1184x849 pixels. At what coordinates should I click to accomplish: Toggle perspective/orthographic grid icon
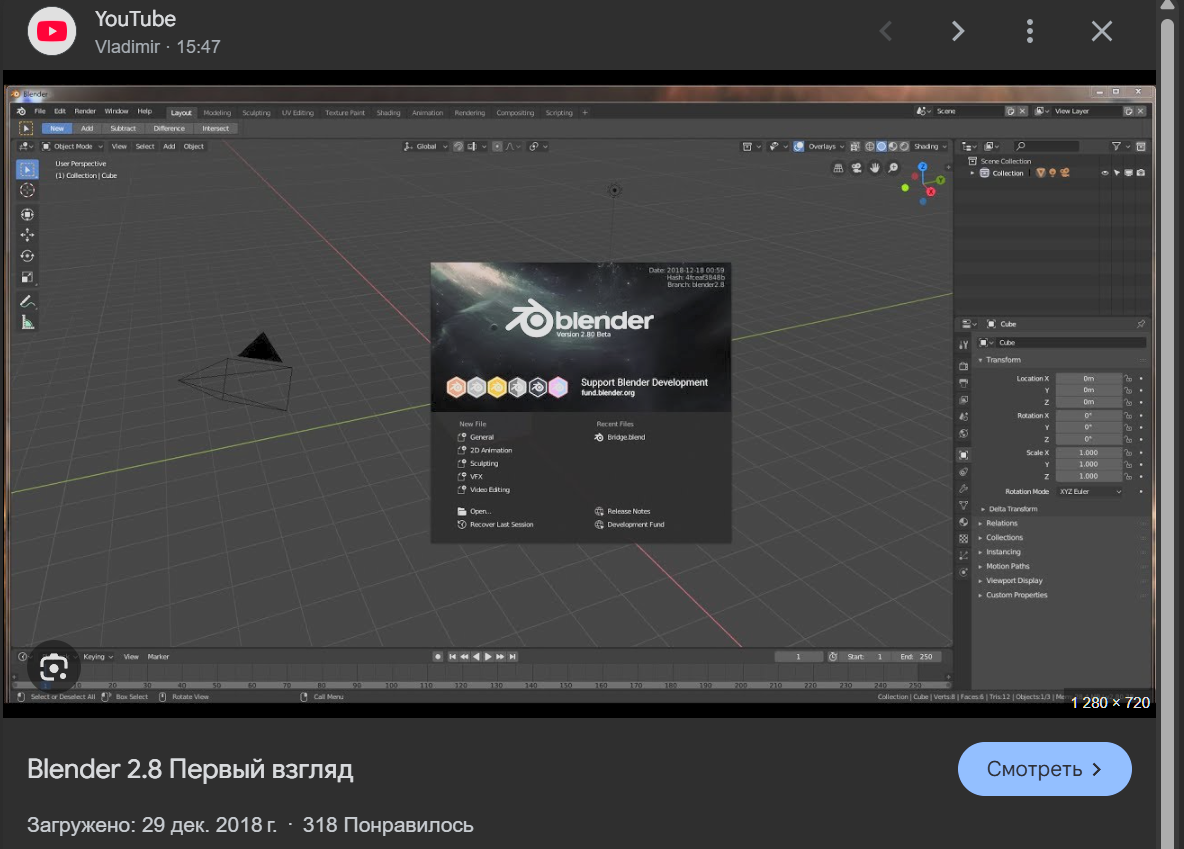pyautogui.click(x=838, y=168)
